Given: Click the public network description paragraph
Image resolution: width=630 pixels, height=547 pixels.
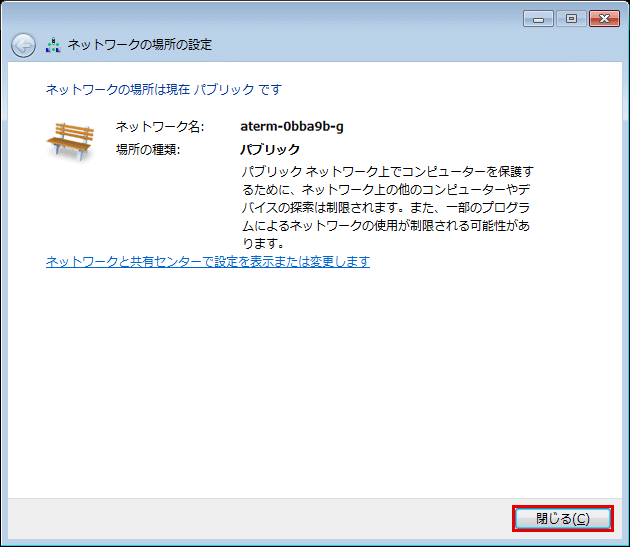Looking at the screenshot, I should 387,207.
